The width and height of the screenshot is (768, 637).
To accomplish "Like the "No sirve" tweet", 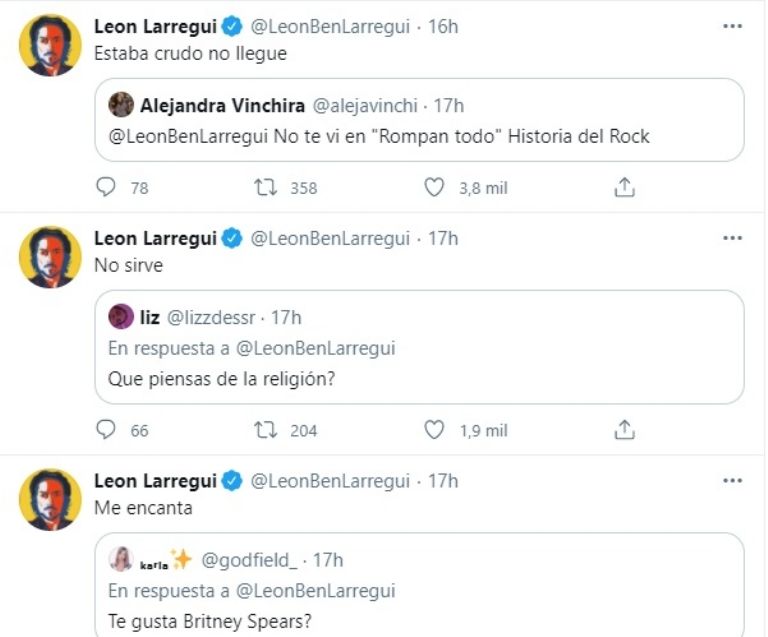I will [434, 430].
